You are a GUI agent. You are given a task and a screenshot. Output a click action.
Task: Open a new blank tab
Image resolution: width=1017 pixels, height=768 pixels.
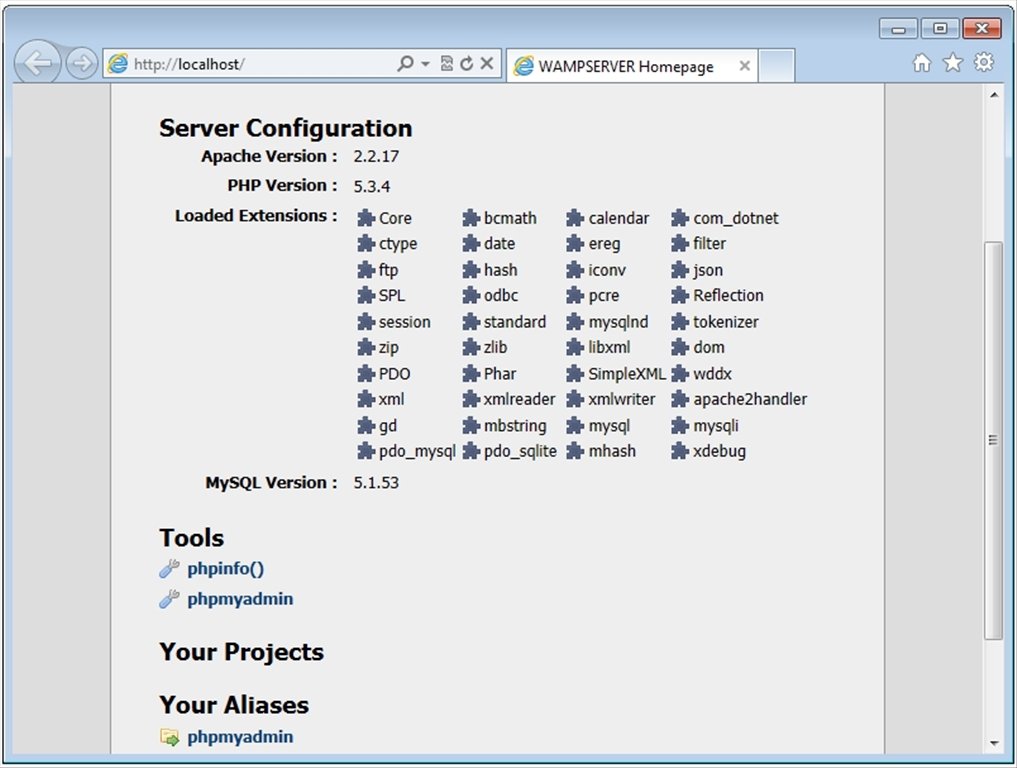[776, 66]
